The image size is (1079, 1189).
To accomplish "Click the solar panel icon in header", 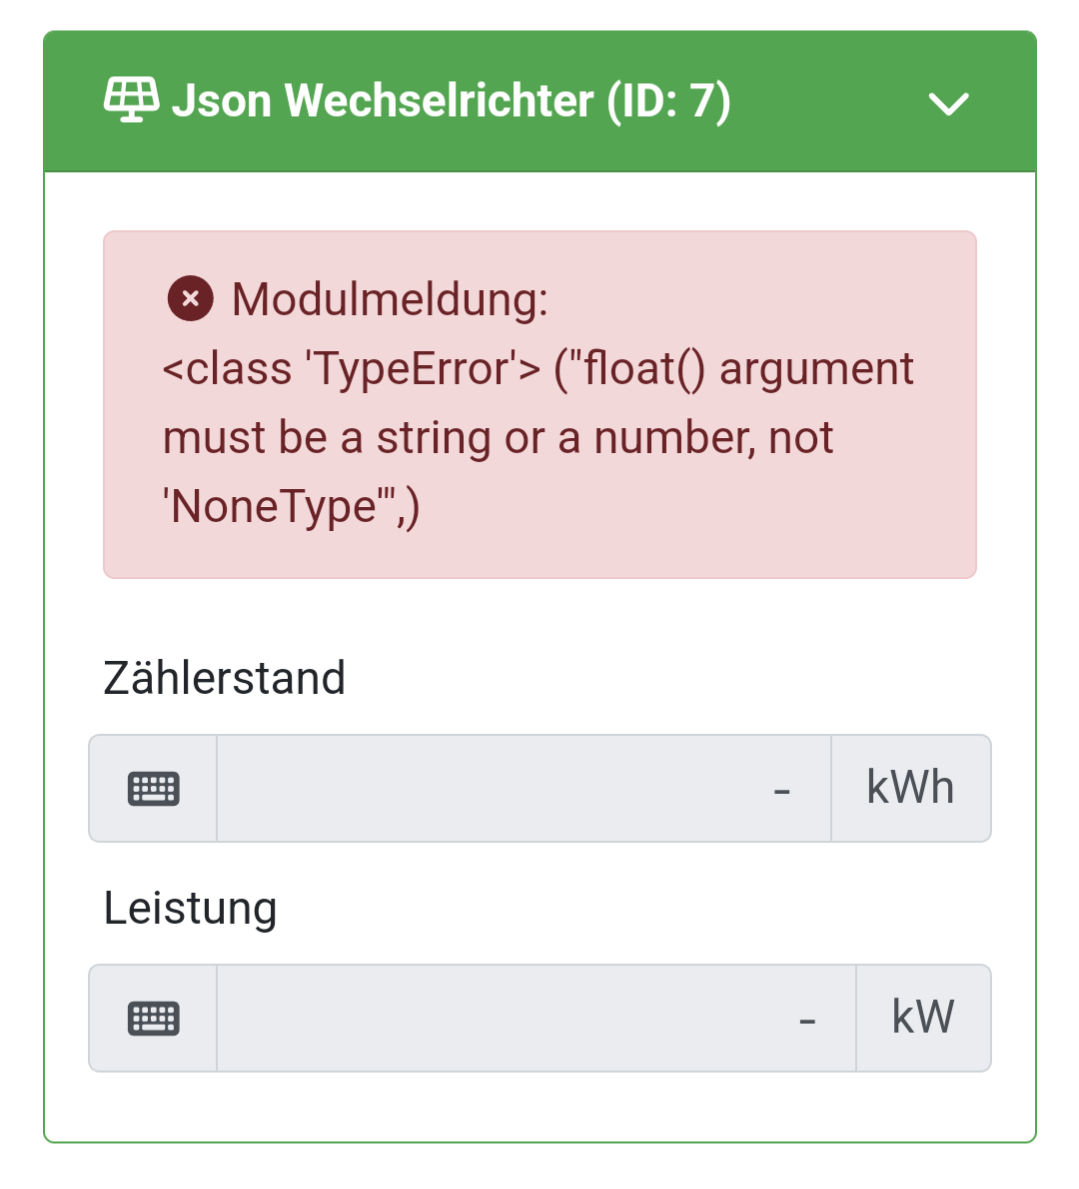I will [131, 100].
